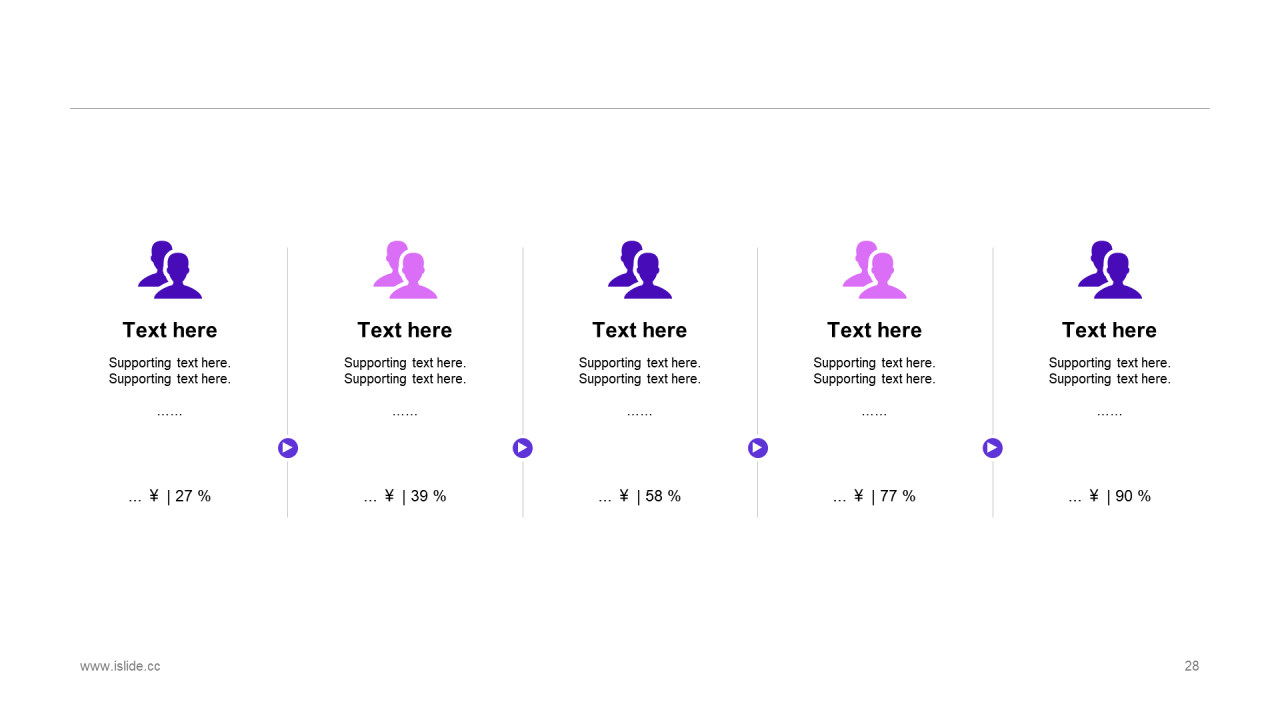Screen dimensions: 1280x720
Task: Click the pink people icon above 39 %
Action: (x=405, y=270)
